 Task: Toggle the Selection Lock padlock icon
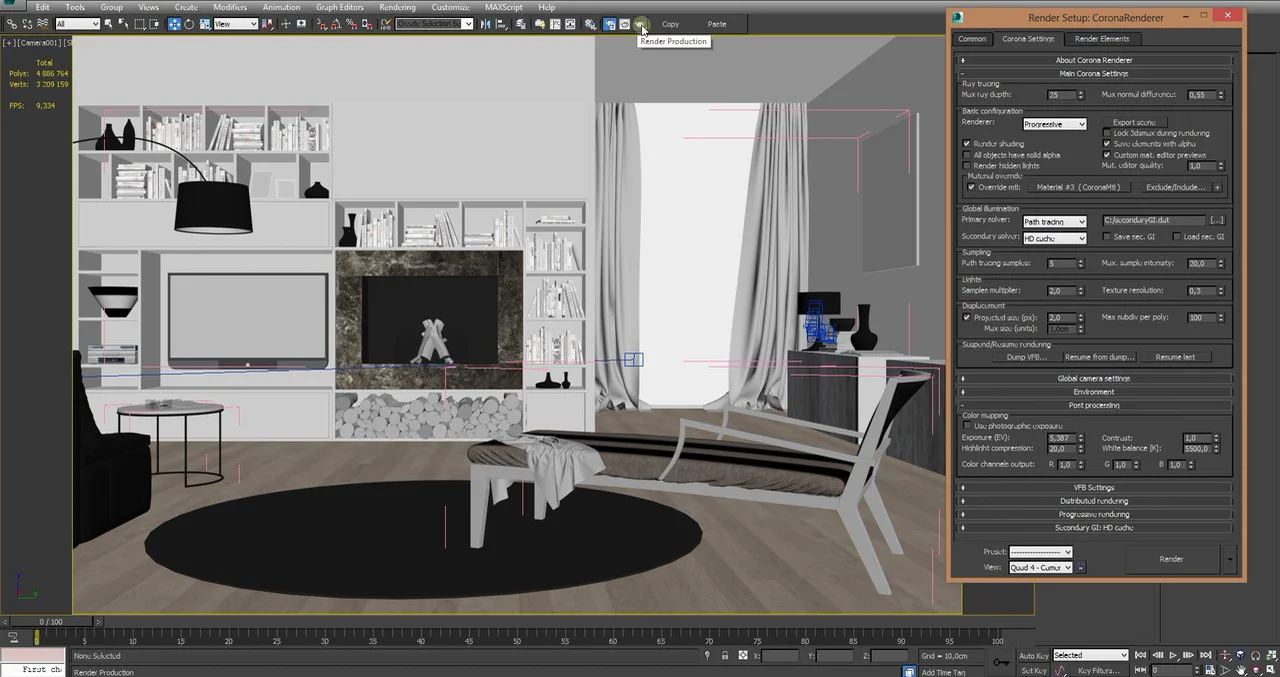pos(724,655)
